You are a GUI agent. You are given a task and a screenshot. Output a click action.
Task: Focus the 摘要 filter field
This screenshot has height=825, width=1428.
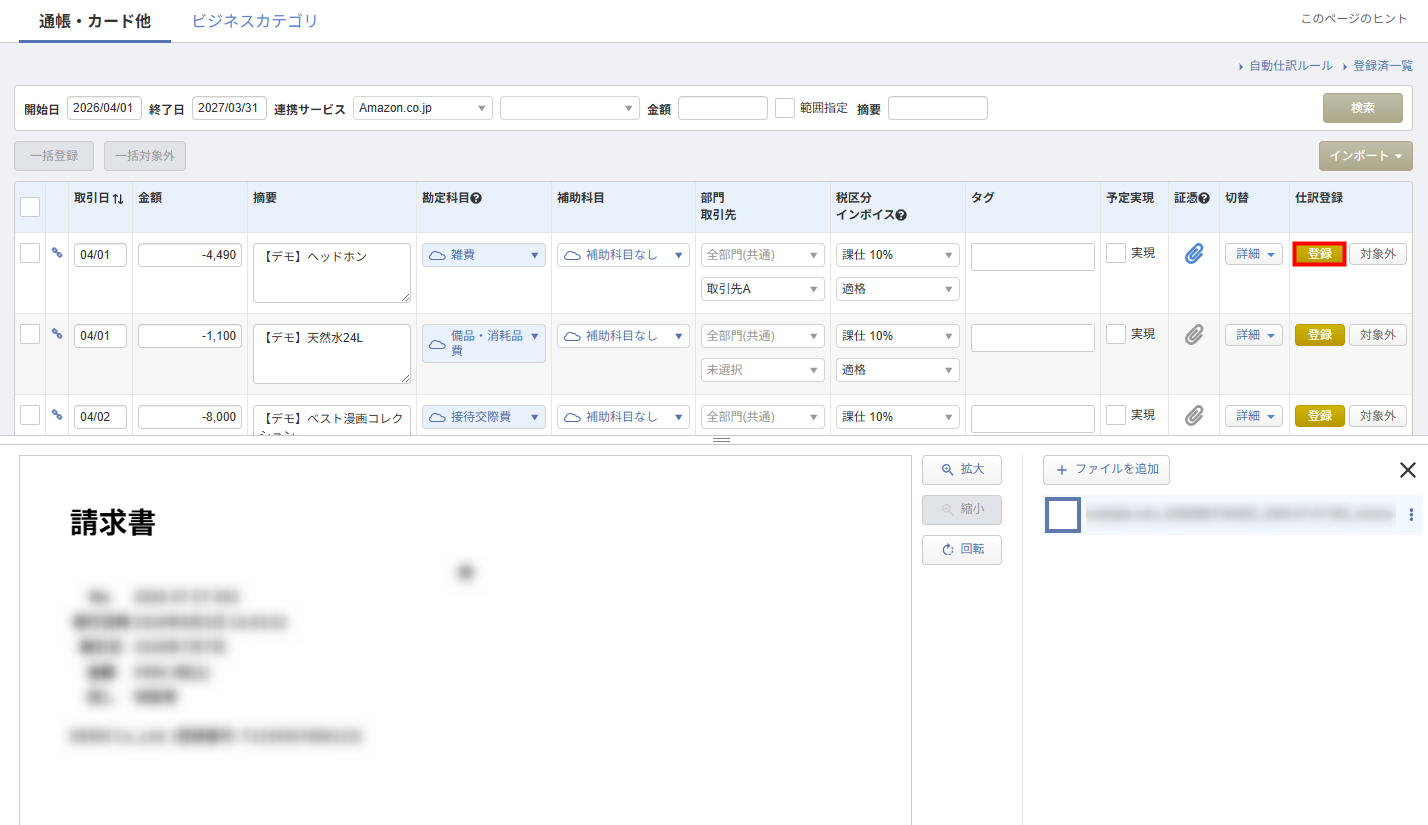tap(938, 108)
